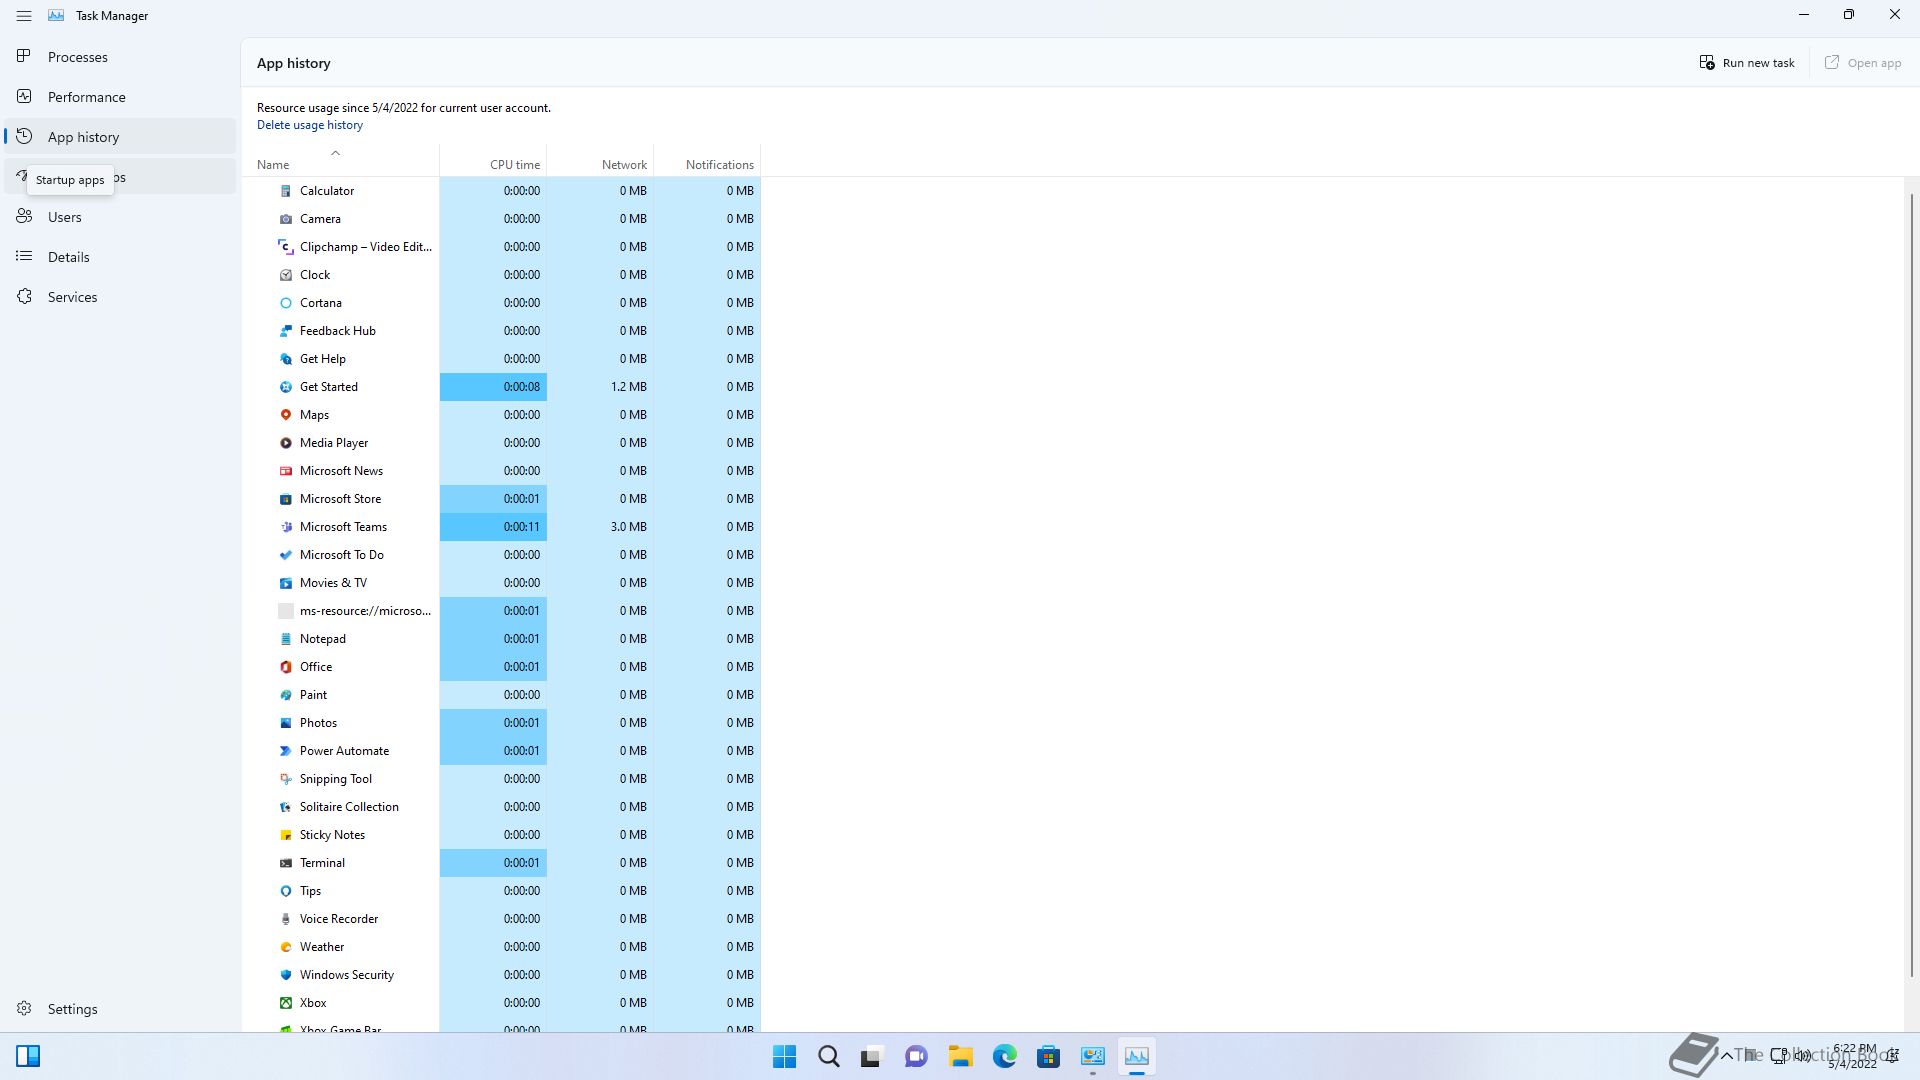This screenshot has height=1080, width=1920.
Task: Select the Xbox row name
Action: [313, 1003]
